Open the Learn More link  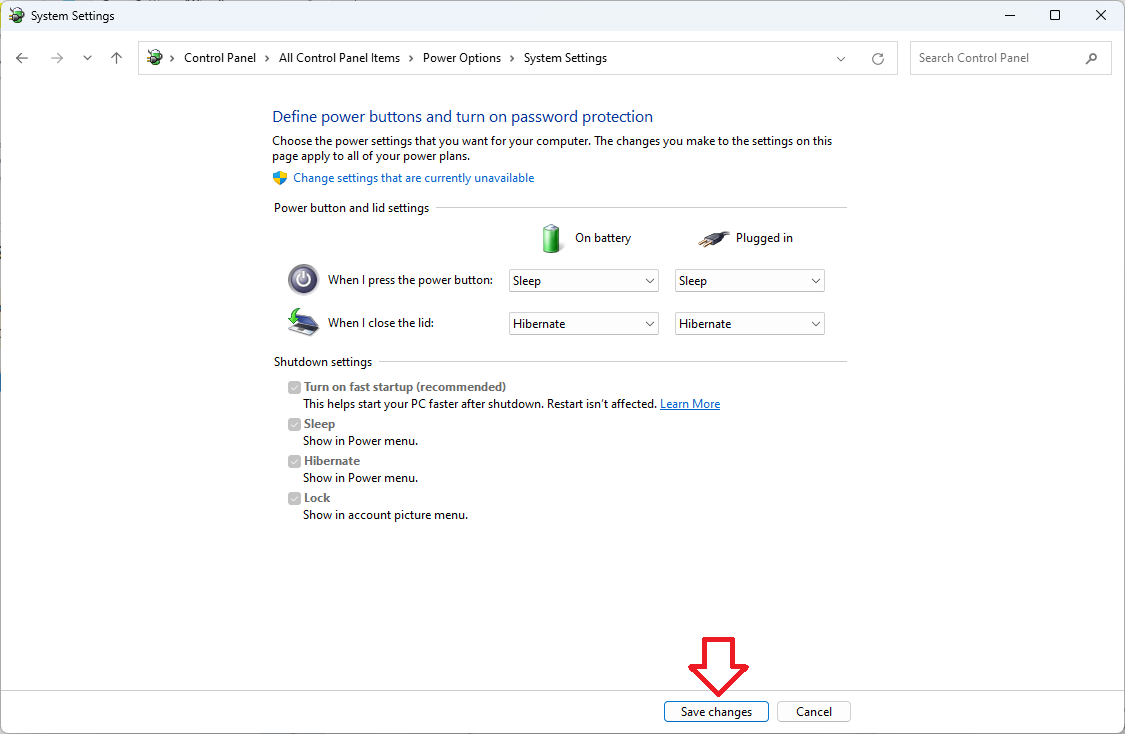point(690,403)
